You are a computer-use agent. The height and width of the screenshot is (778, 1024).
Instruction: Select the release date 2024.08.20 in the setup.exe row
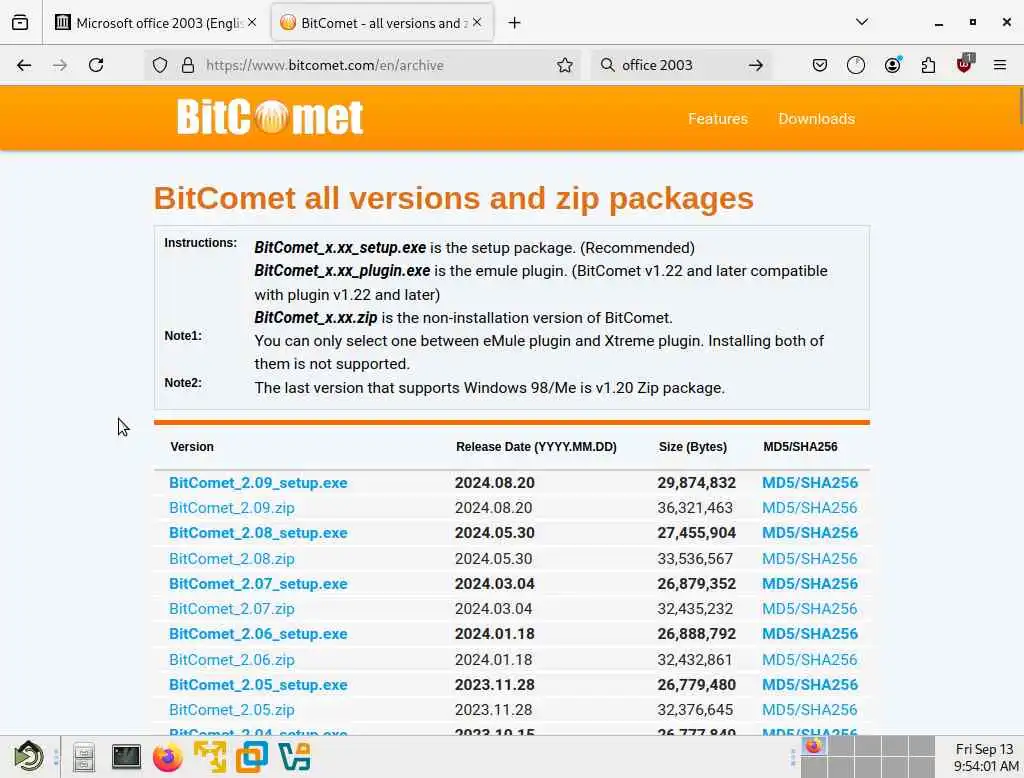[494, 483]
